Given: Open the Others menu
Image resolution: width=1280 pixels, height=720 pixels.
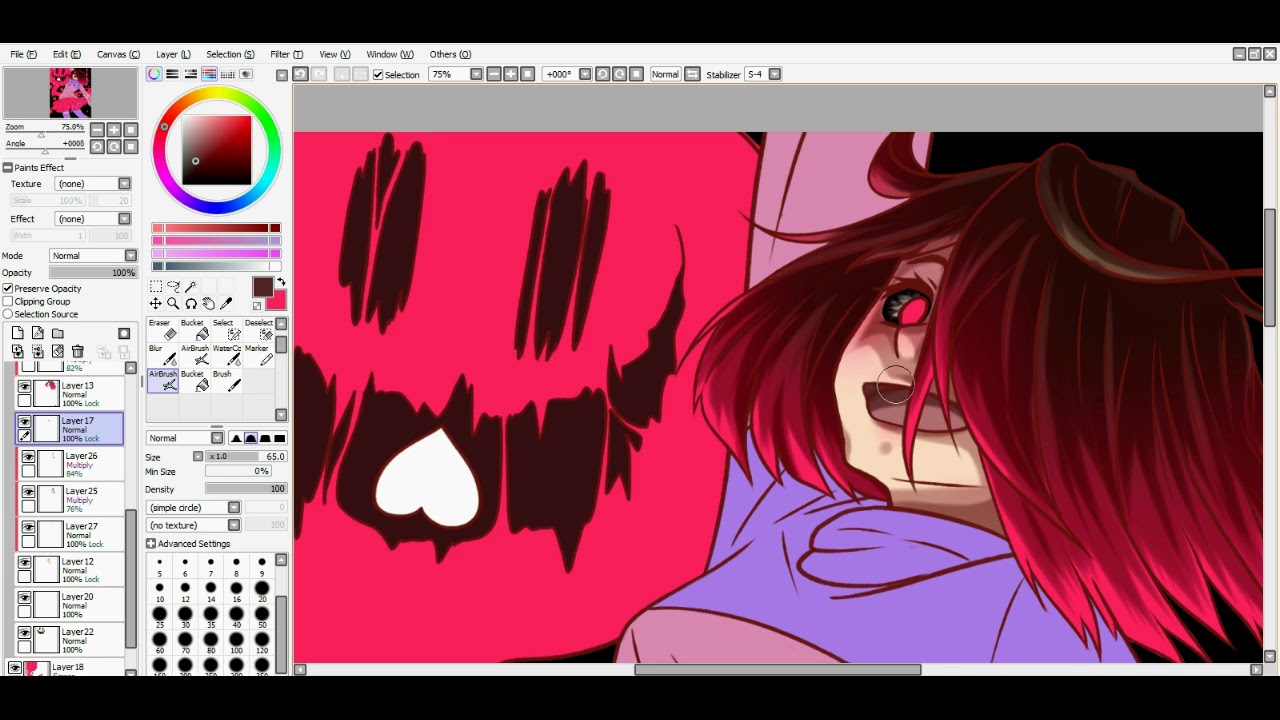Looking at the screenshot, I should (450, 54).
